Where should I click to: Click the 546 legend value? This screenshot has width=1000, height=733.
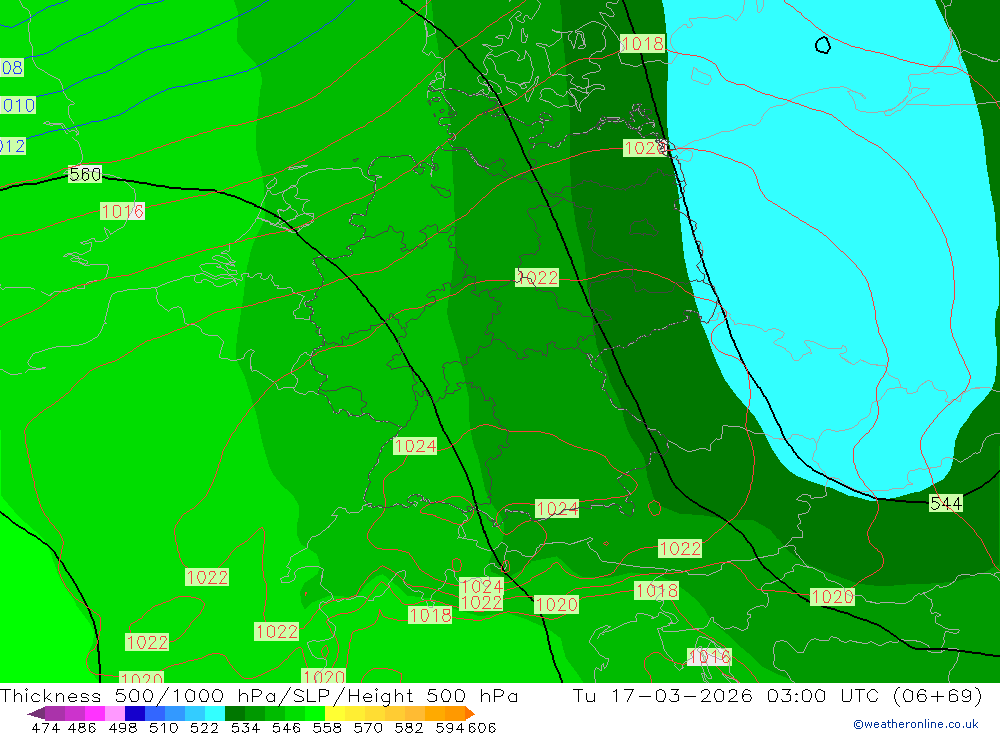(286, 727)
